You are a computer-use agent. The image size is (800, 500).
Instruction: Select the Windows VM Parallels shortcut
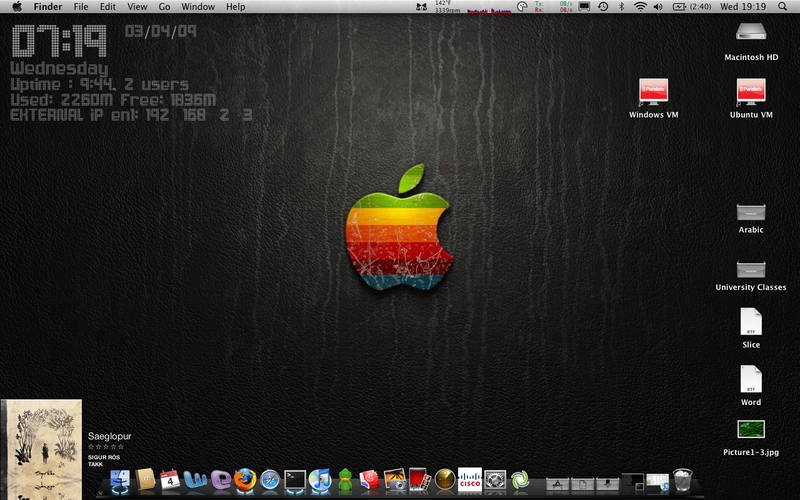click(654, 98)
